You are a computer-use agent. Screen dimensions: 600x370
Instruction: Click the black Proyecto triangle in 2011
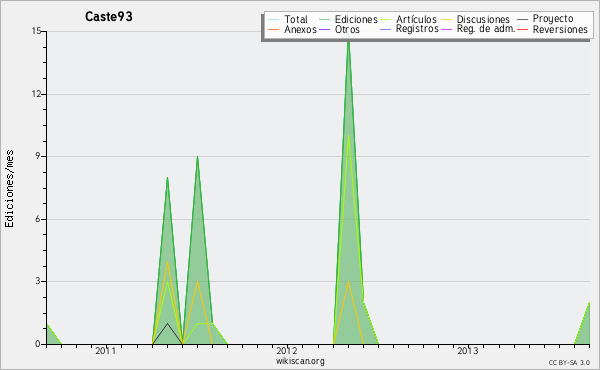(167, 335)
